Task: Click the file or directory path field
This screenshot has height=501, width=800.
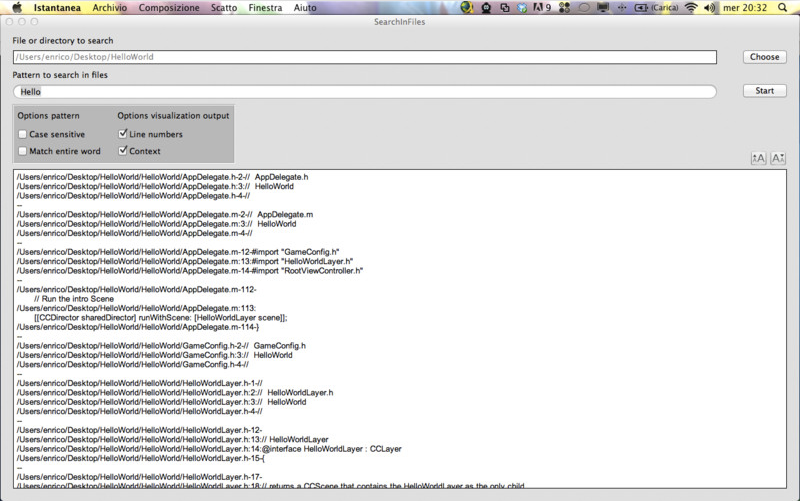Action: tap(364, 57)
